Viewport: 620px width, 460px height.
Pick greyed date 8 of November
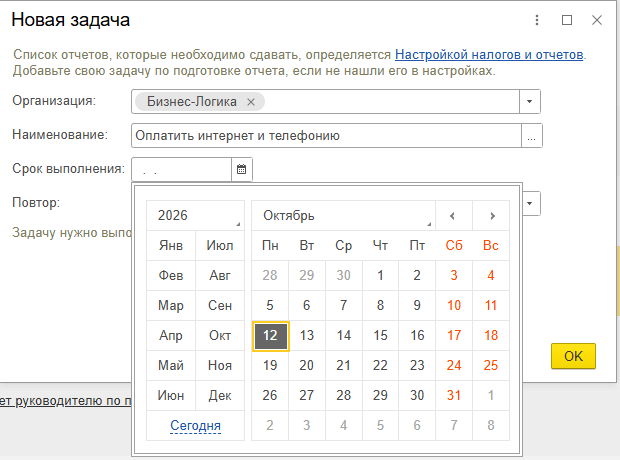point(491,426)
